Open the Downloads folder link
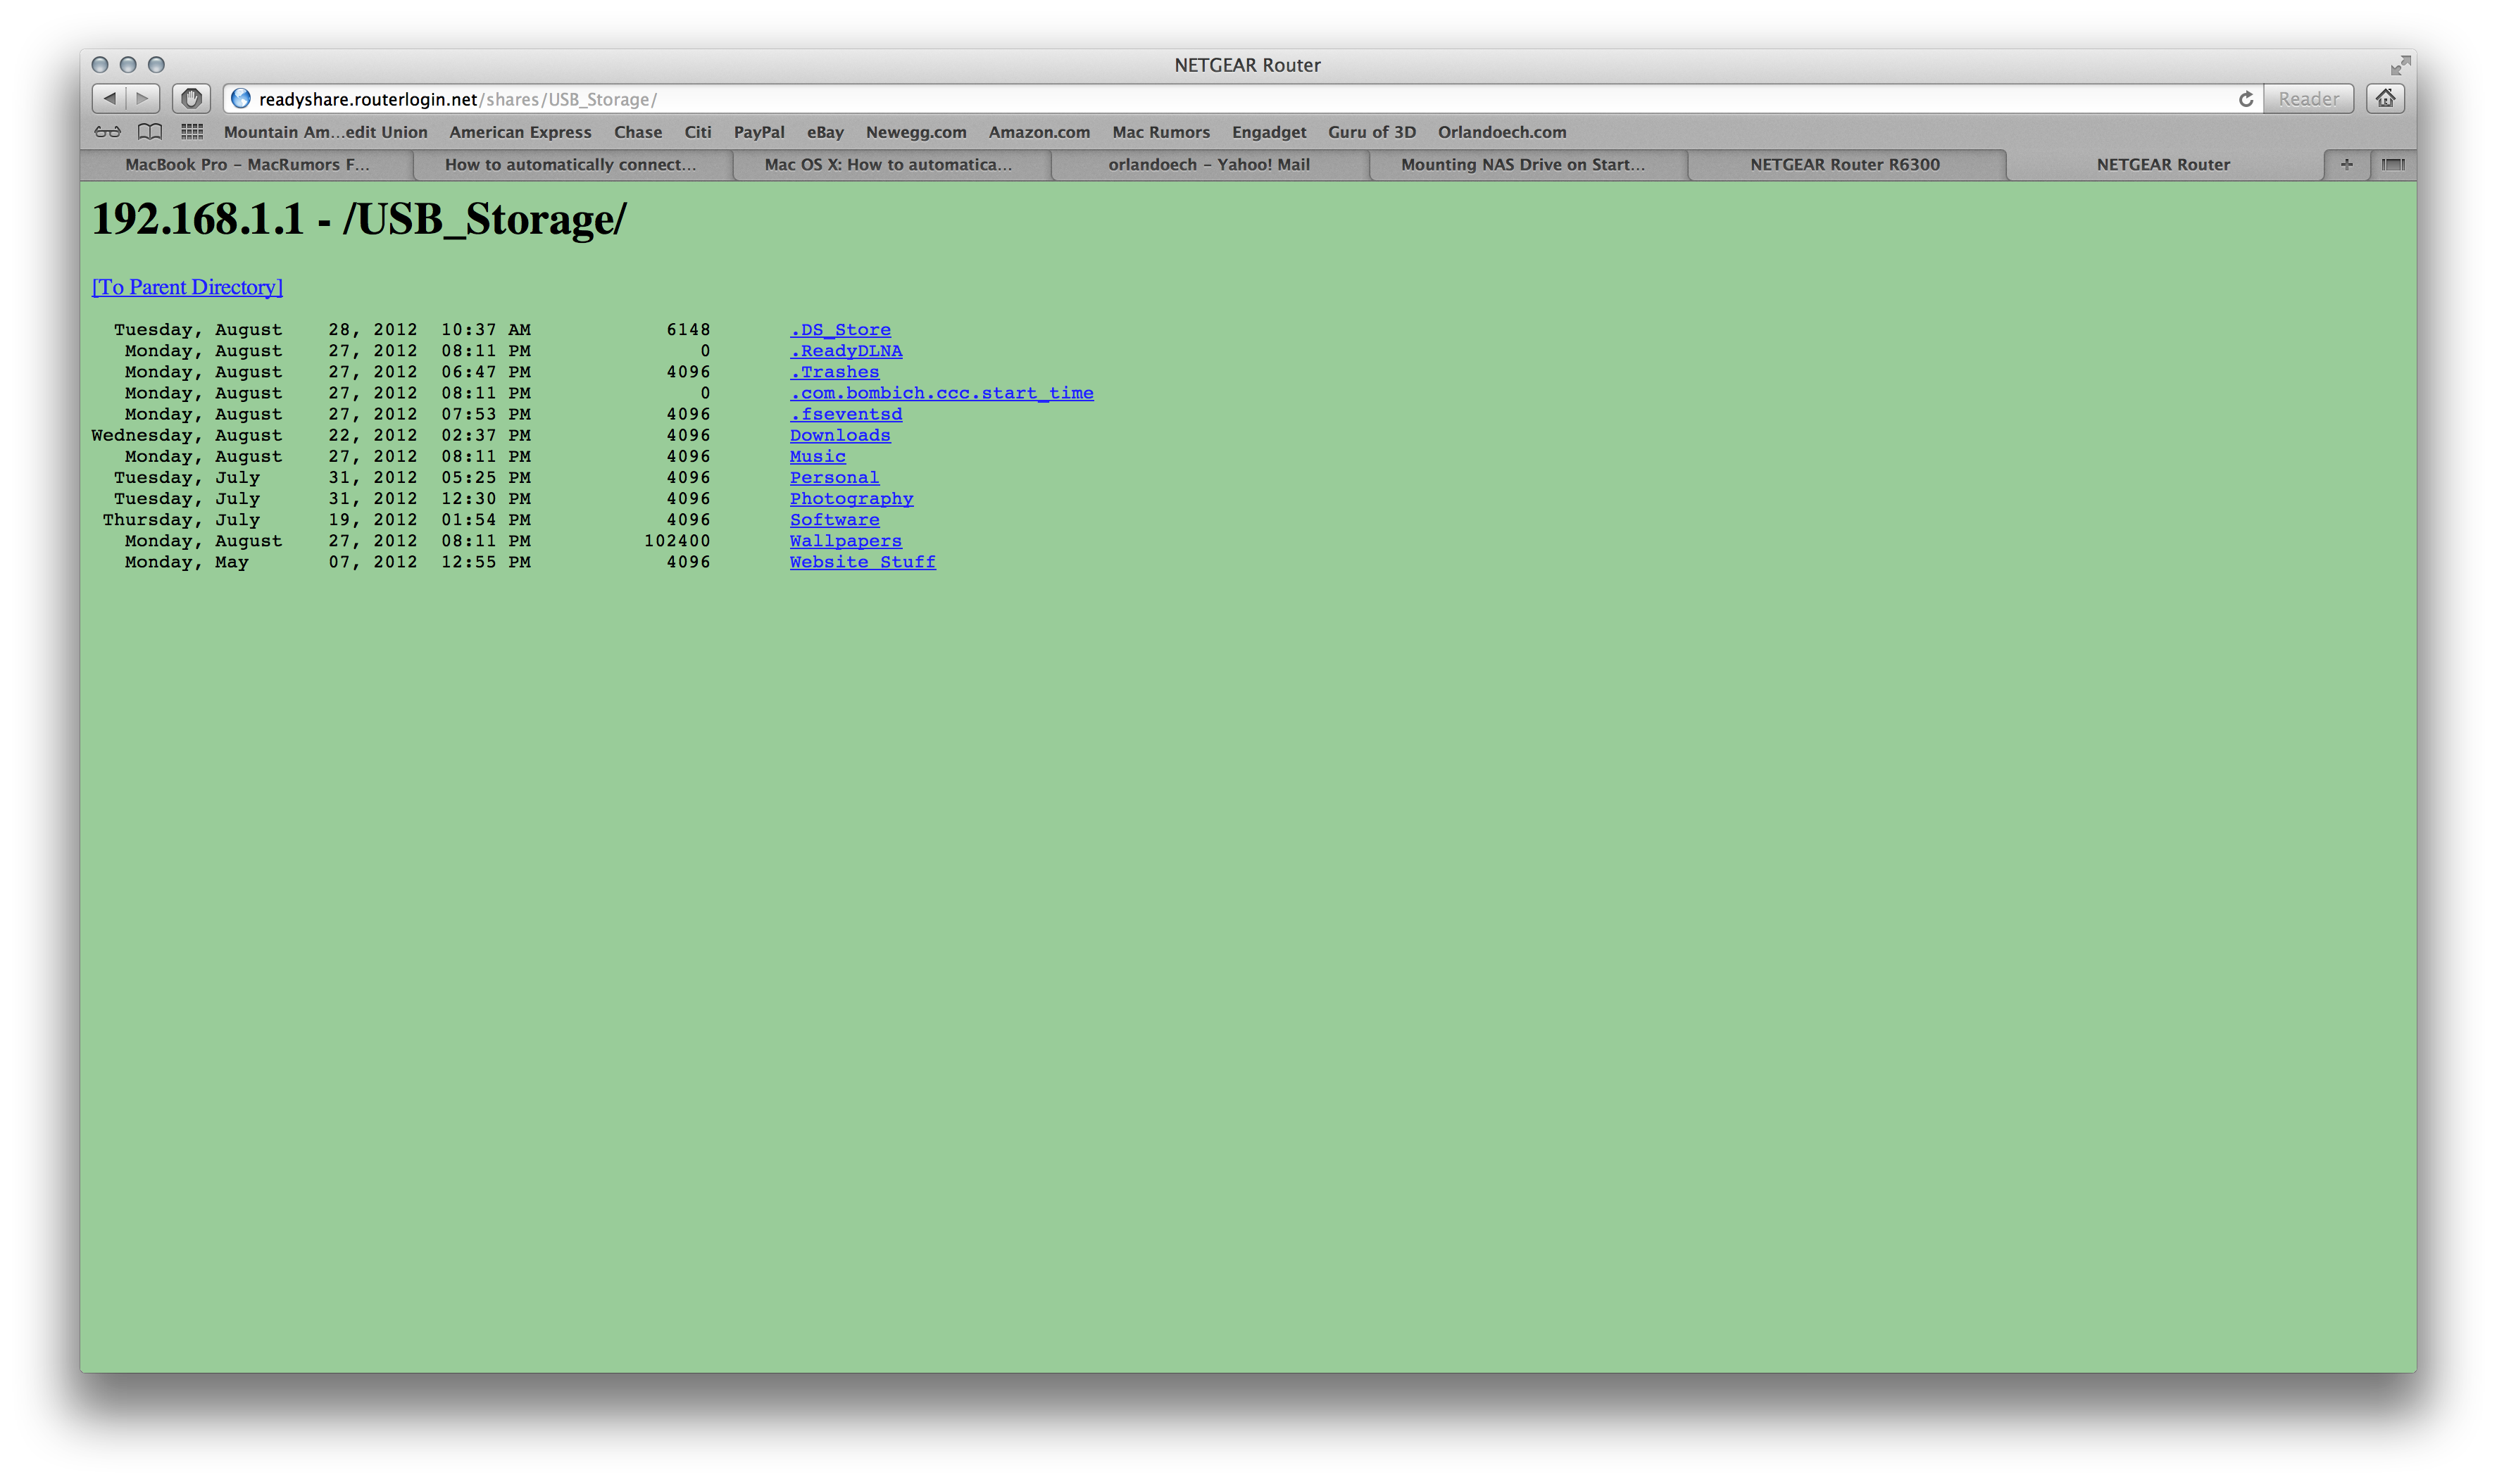2497x1484 pixels. coord(840,435)
